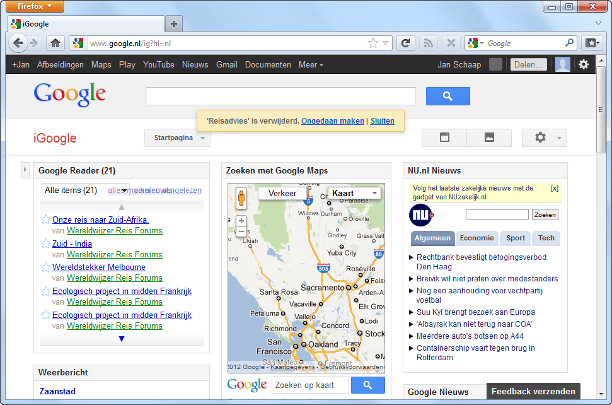Star the Zuid - India item
The width and height of the screenshot is (612, 405).
(46, 244)
